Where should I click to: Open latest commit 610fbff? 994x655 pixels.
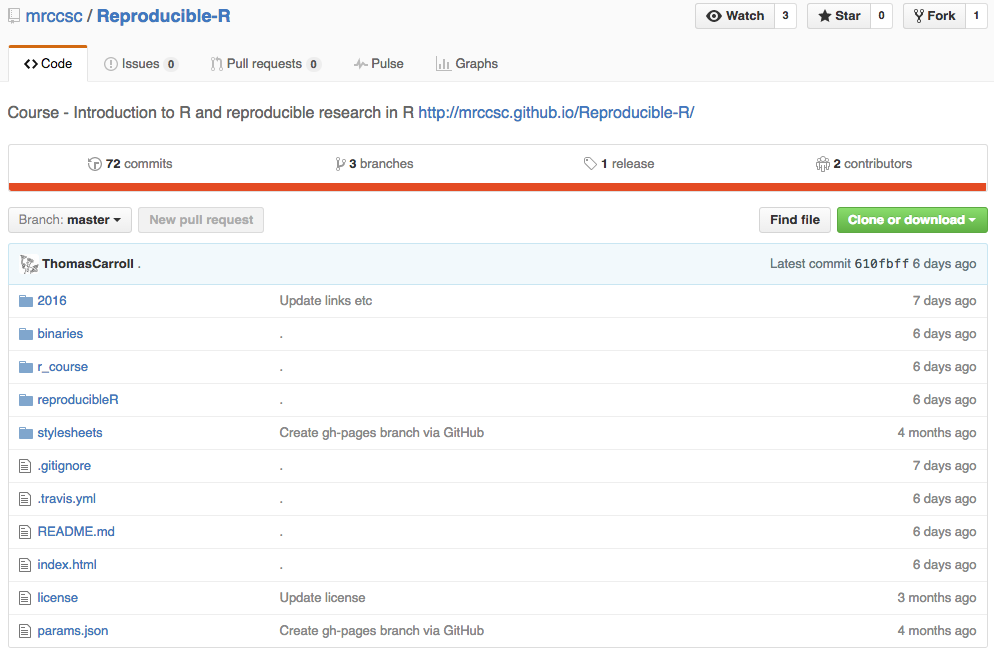(881, 264)
